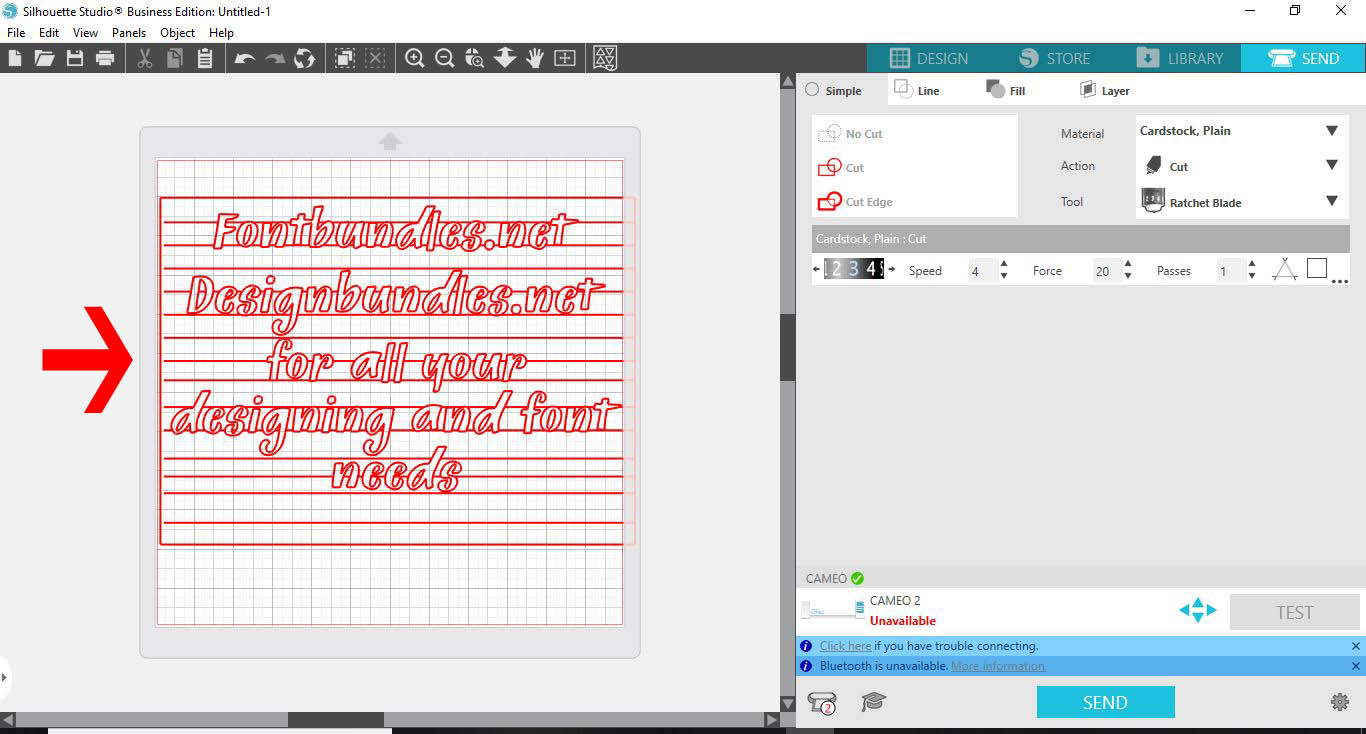Redo the action with the forward arrow
The image size is (1366, 734).
275,58
